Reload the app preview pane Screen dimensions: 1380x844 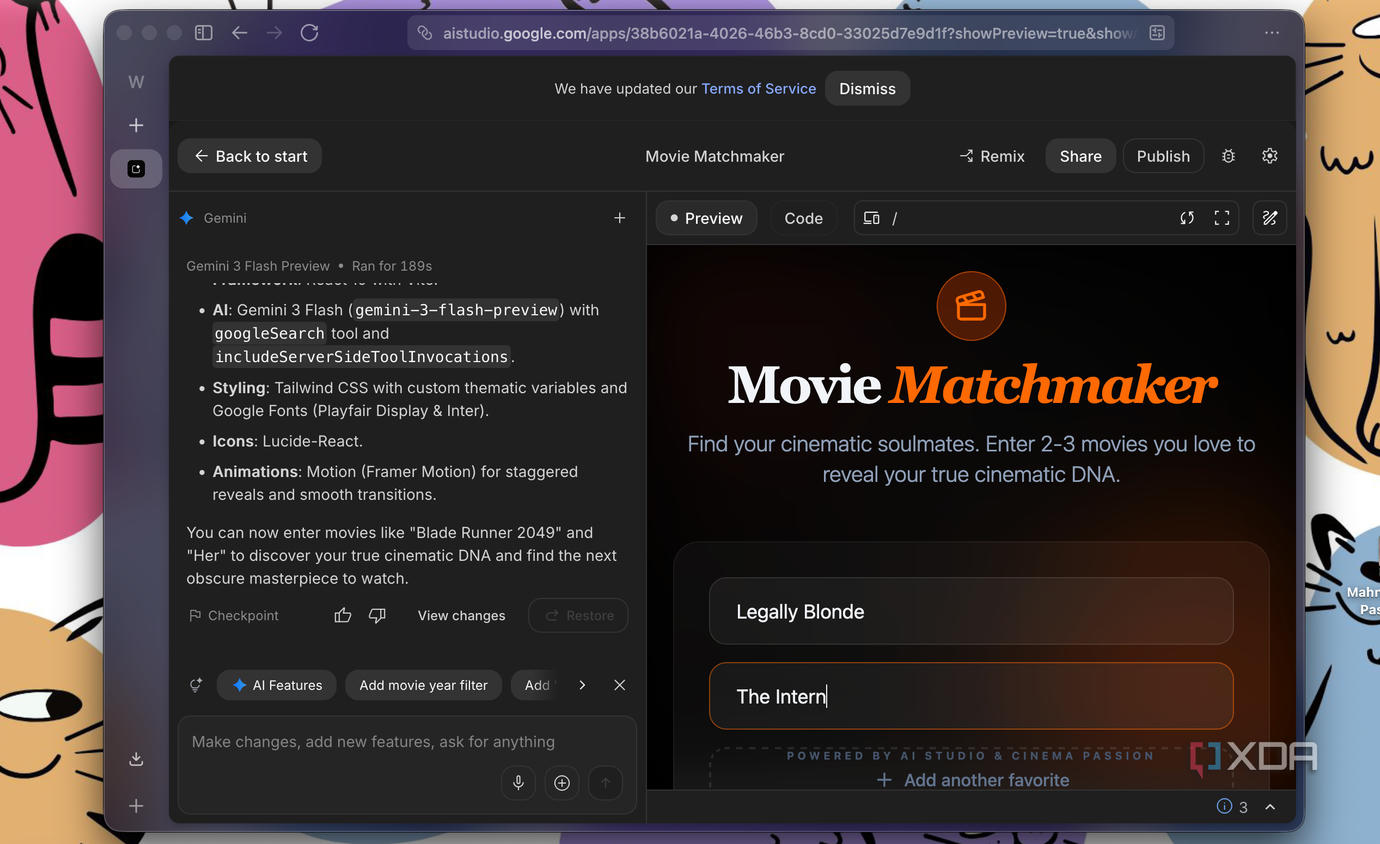pos(1187,218)
